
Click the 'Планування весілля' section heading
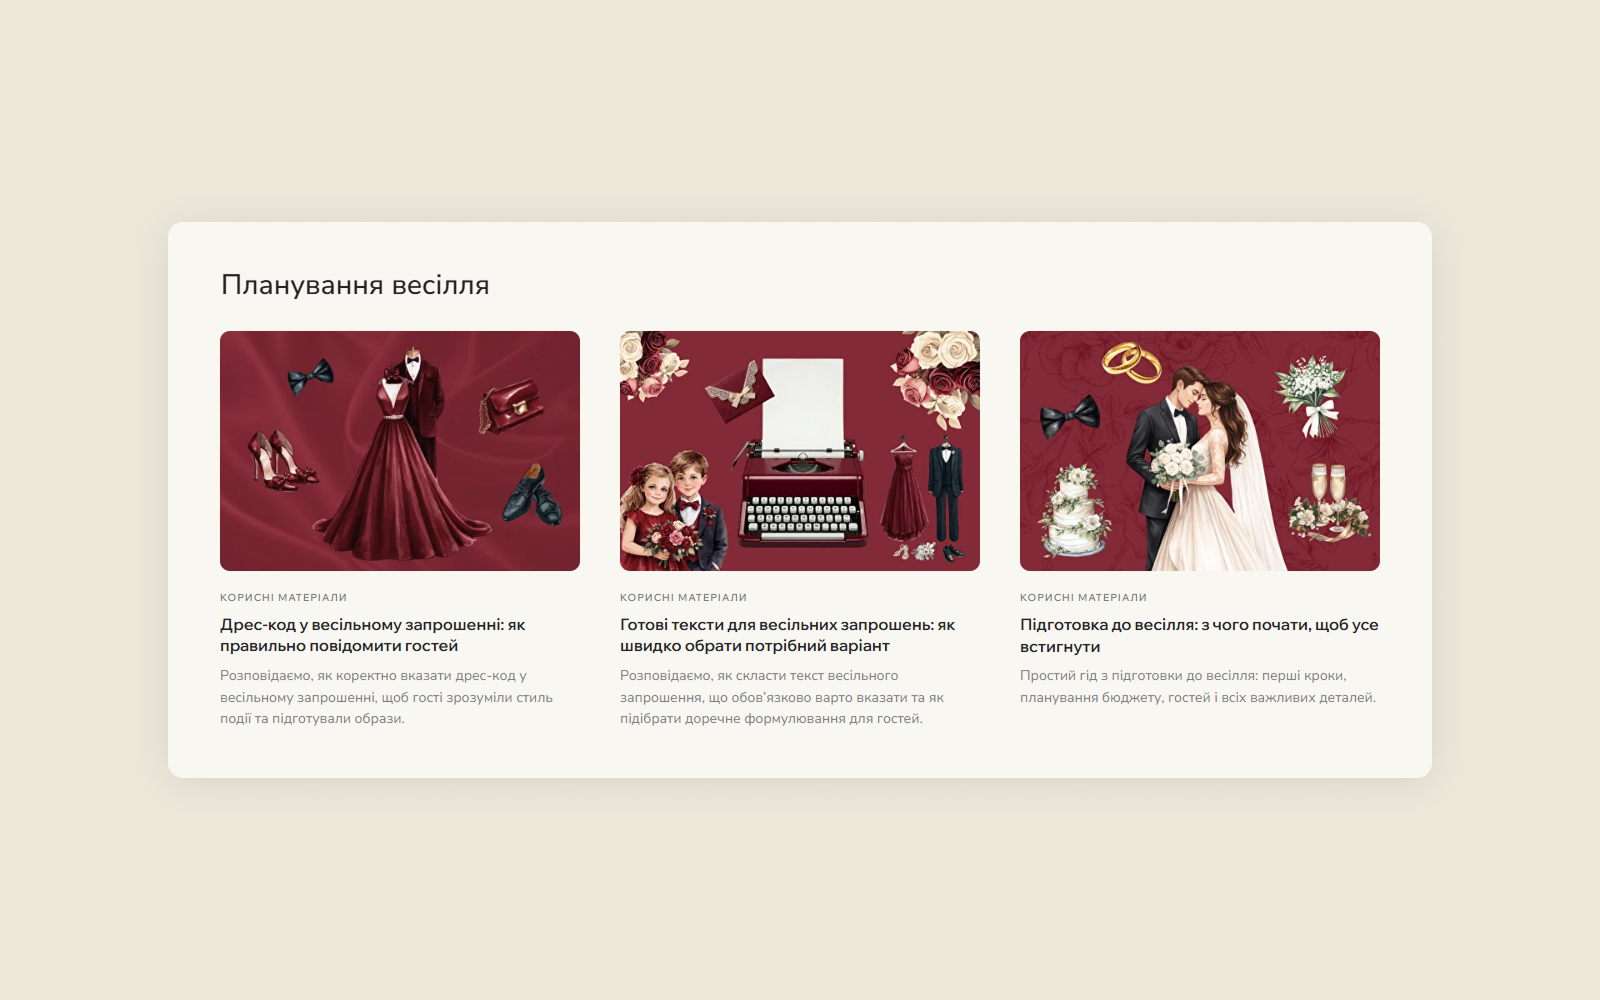pyautogui.click(x=355, y=285)
